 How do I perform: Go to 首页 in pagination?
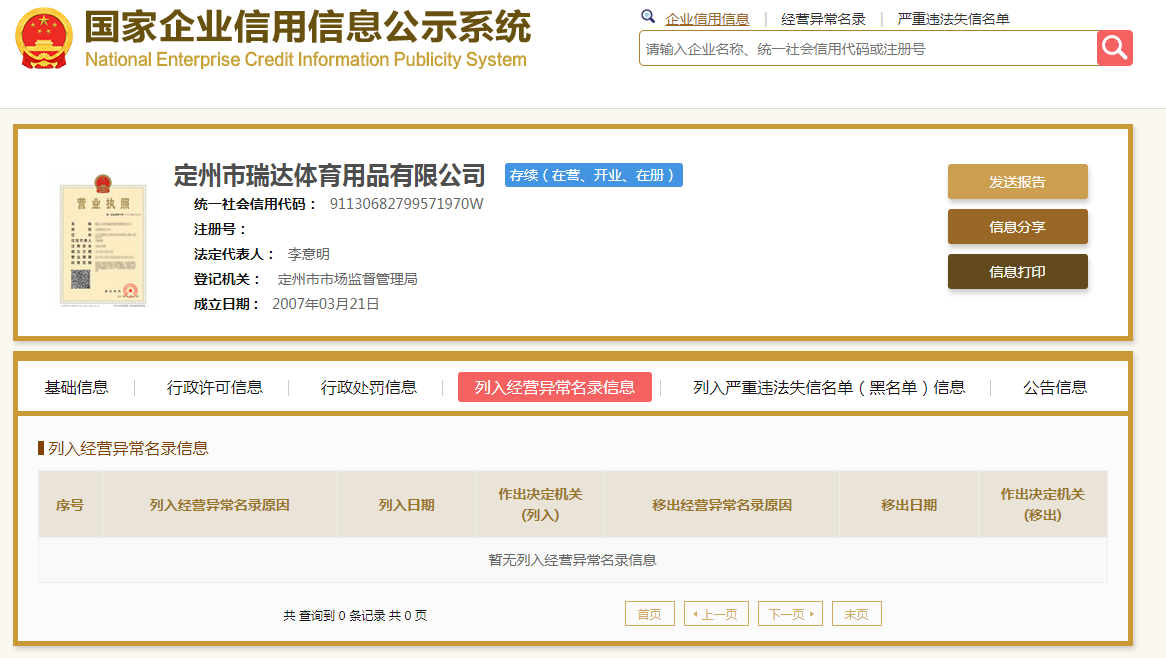(650, 613)
